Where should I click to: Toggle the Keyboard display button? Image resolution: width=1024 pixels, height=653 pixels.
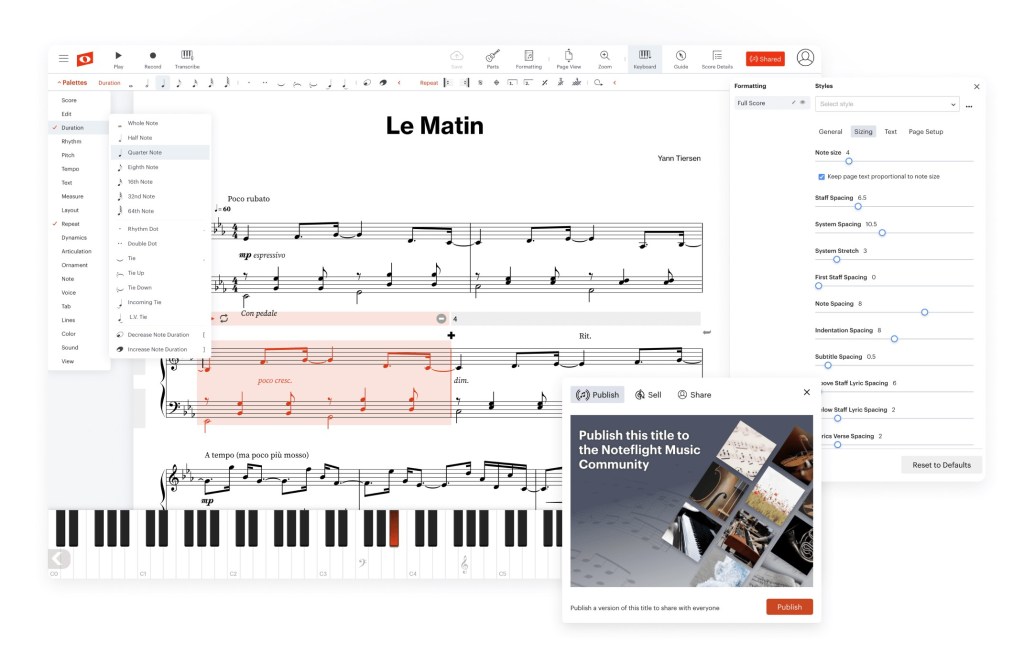point(643,57)
